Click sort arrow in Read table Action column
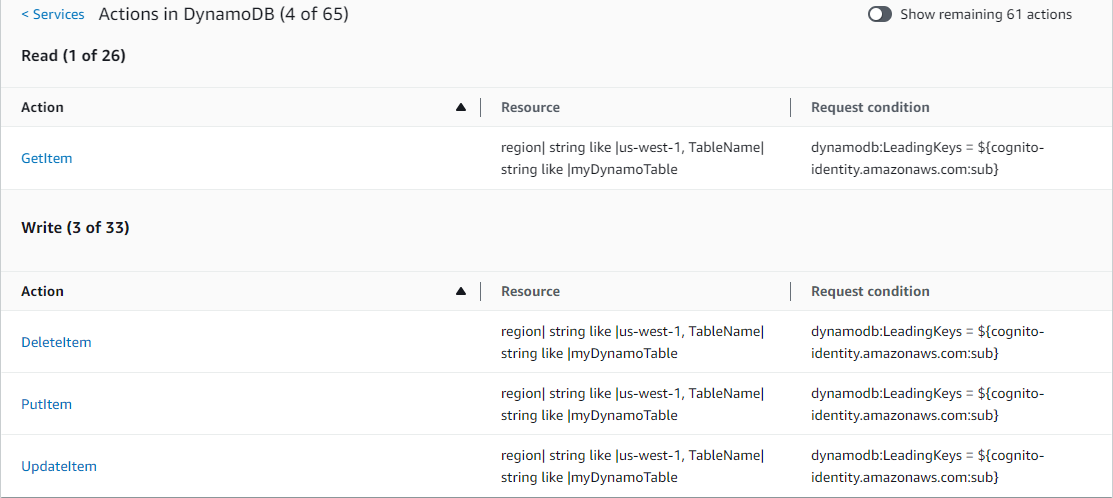Viewport: 1113px width, 498px height. 460,107
